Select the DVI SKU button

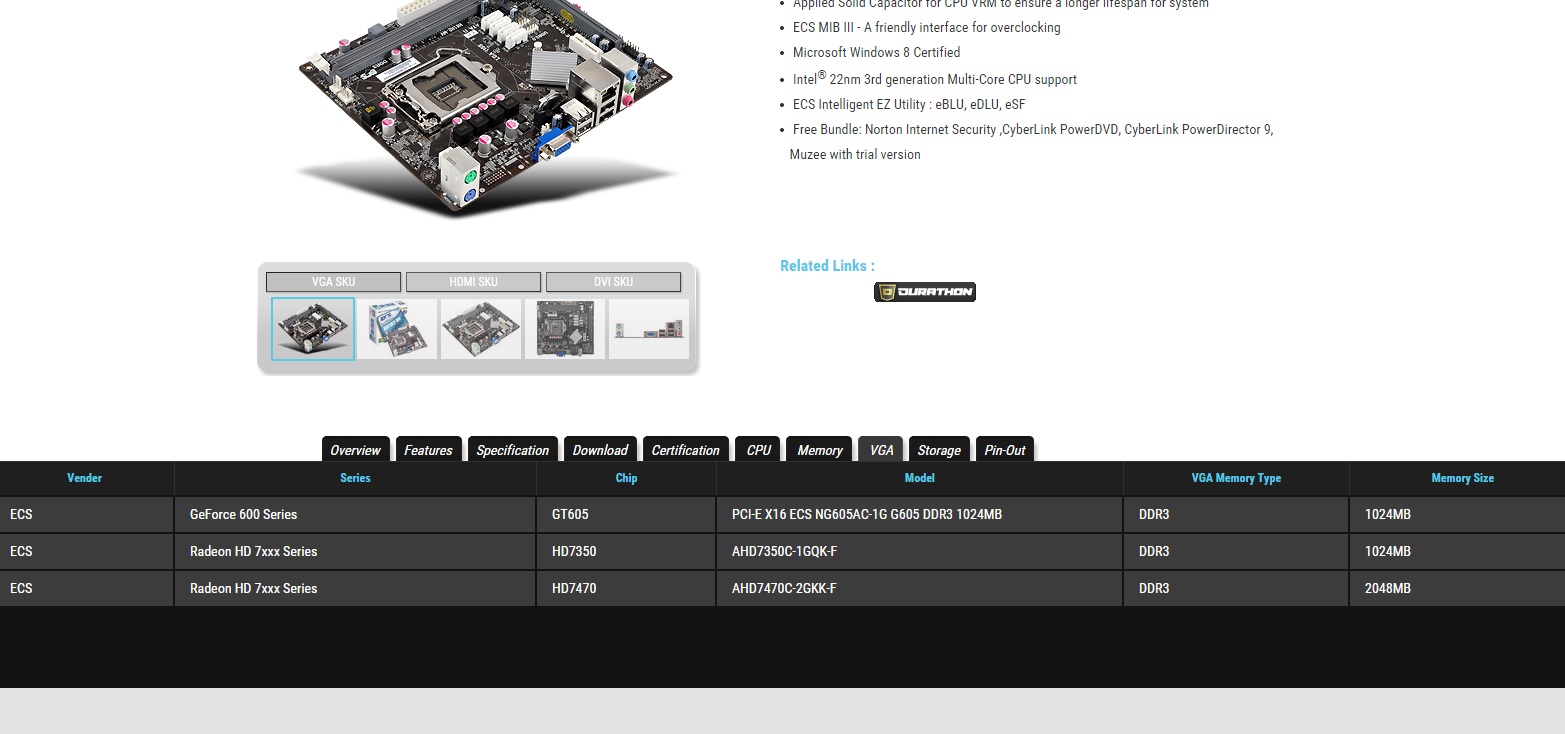click(x=613, y=282)
